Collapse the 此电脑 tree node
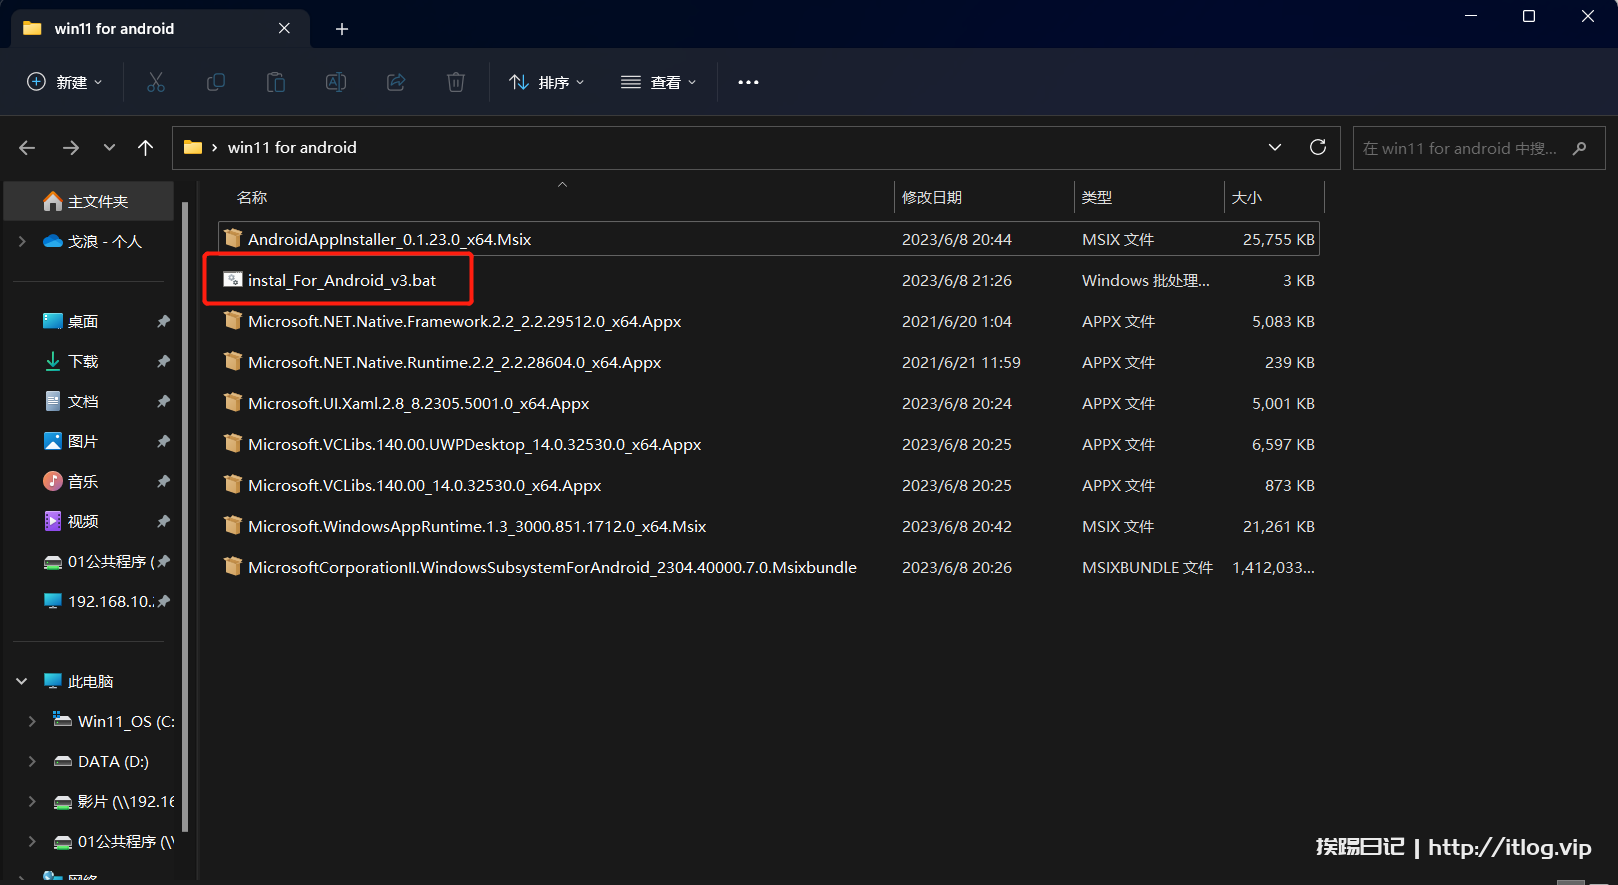 (x=22, y=681)
